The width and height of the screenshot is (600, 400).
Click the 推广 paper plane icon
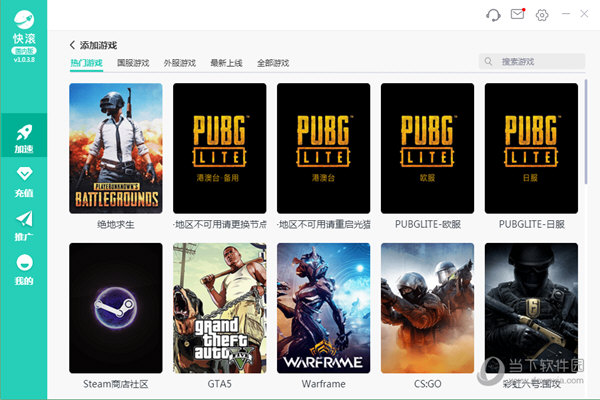coord(24,221)
